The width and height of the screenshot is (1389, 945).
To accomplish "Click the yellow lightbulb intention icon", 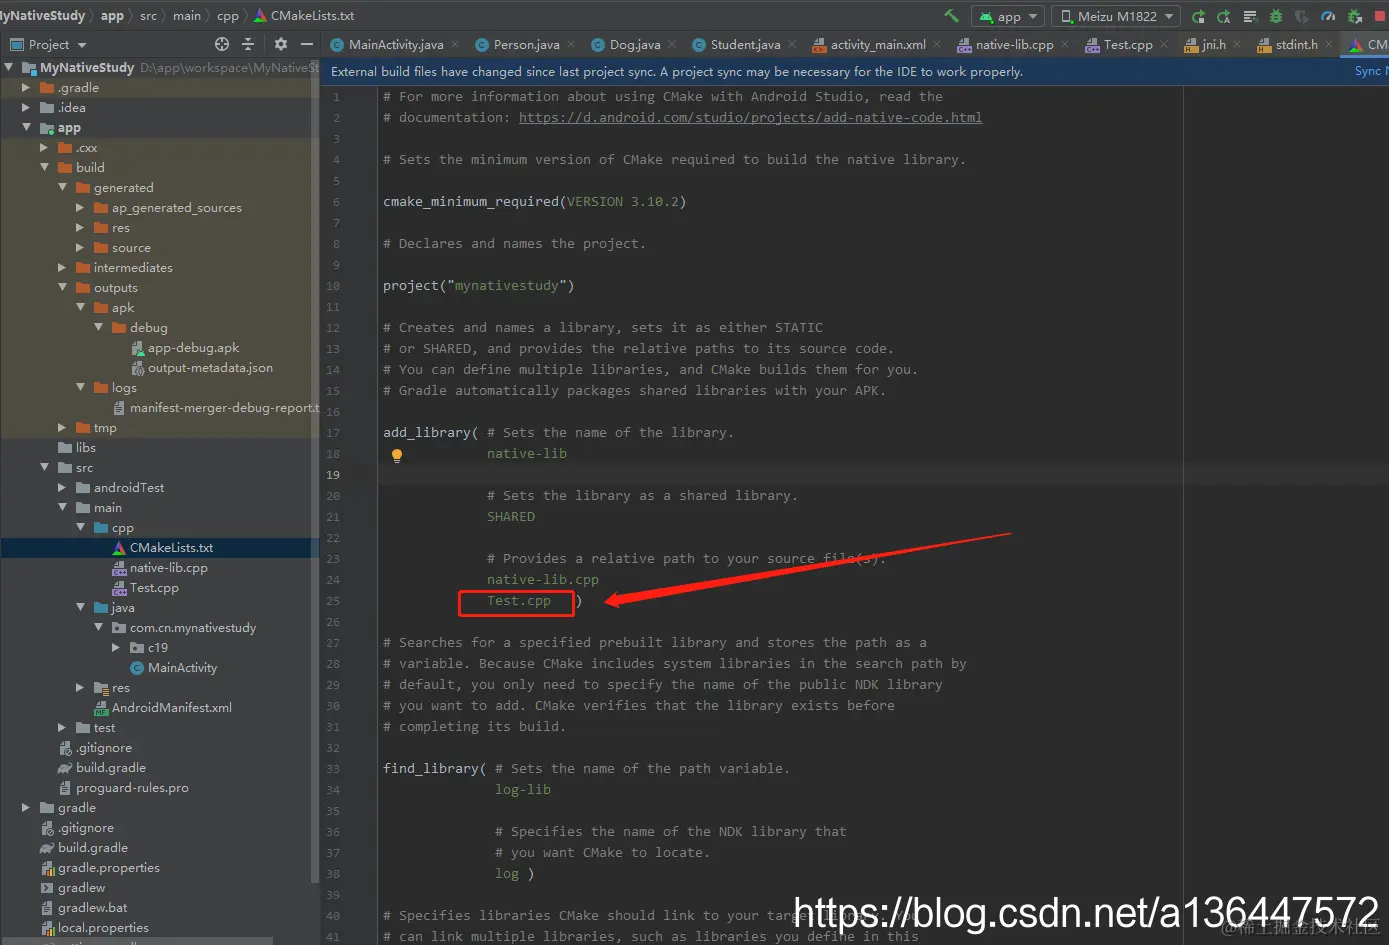I will coord(396,456).
